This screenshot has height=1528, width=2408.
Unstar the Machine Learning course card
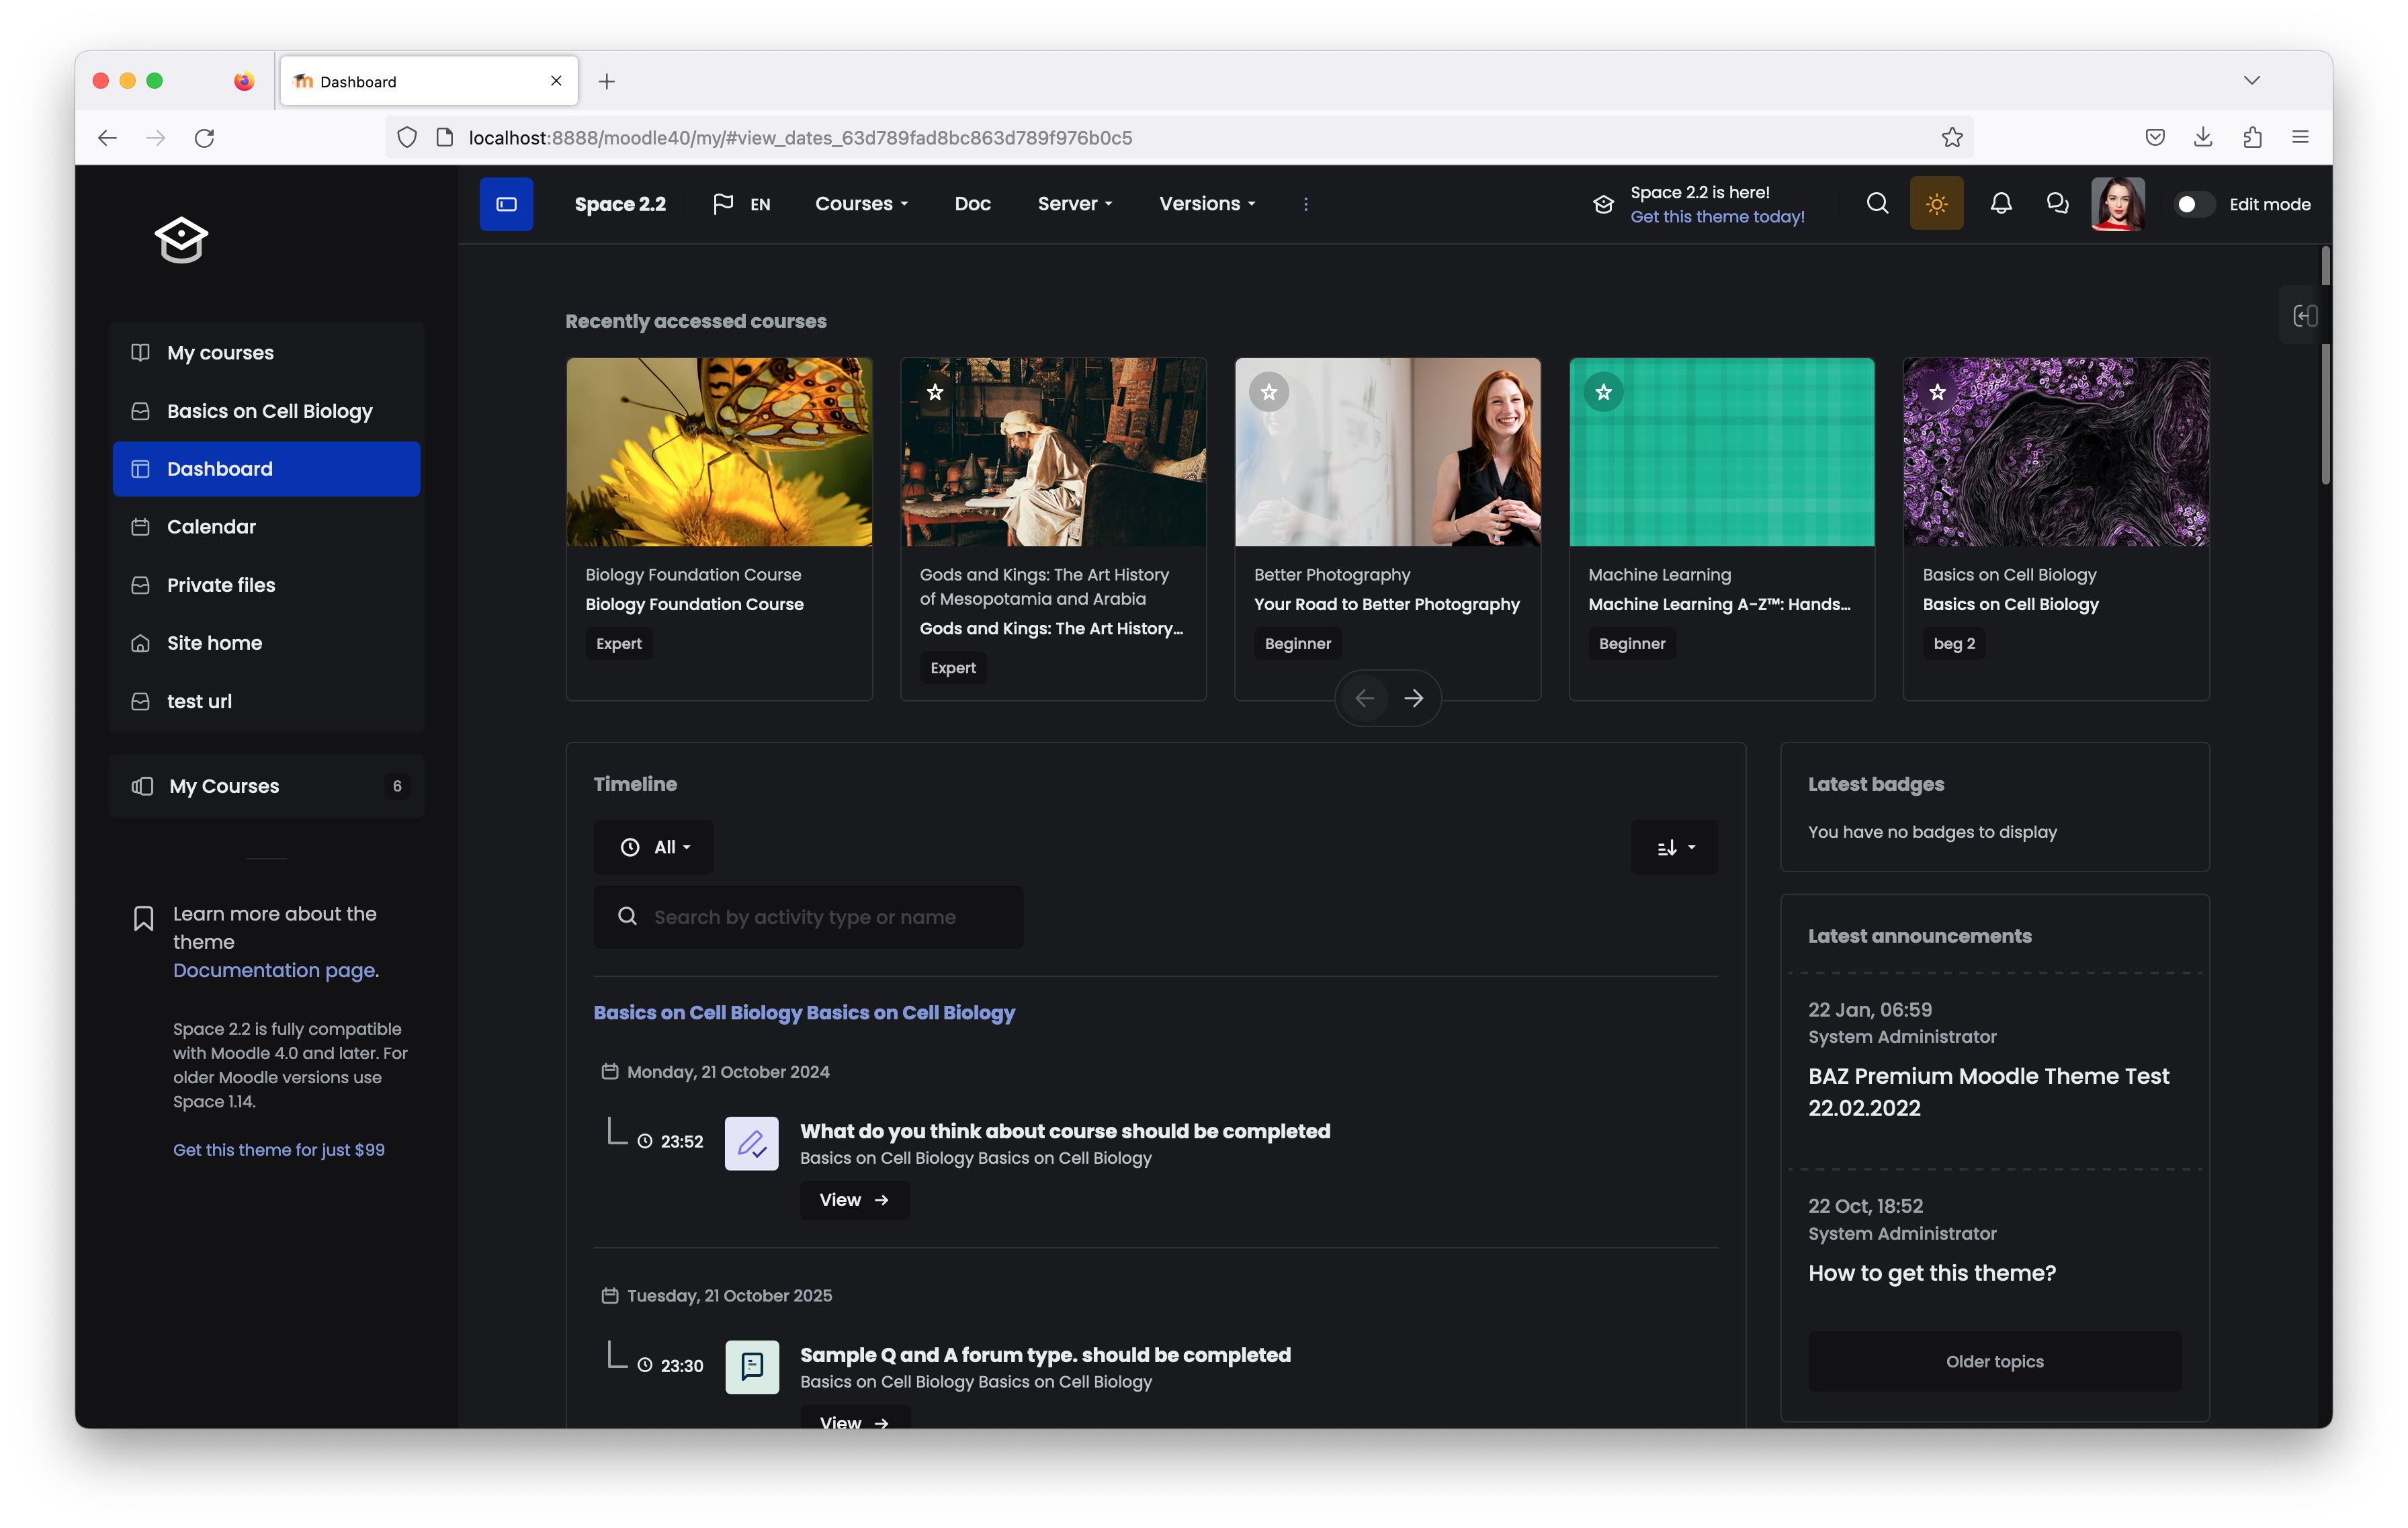pyautogui.click(x=1603, y=392)
